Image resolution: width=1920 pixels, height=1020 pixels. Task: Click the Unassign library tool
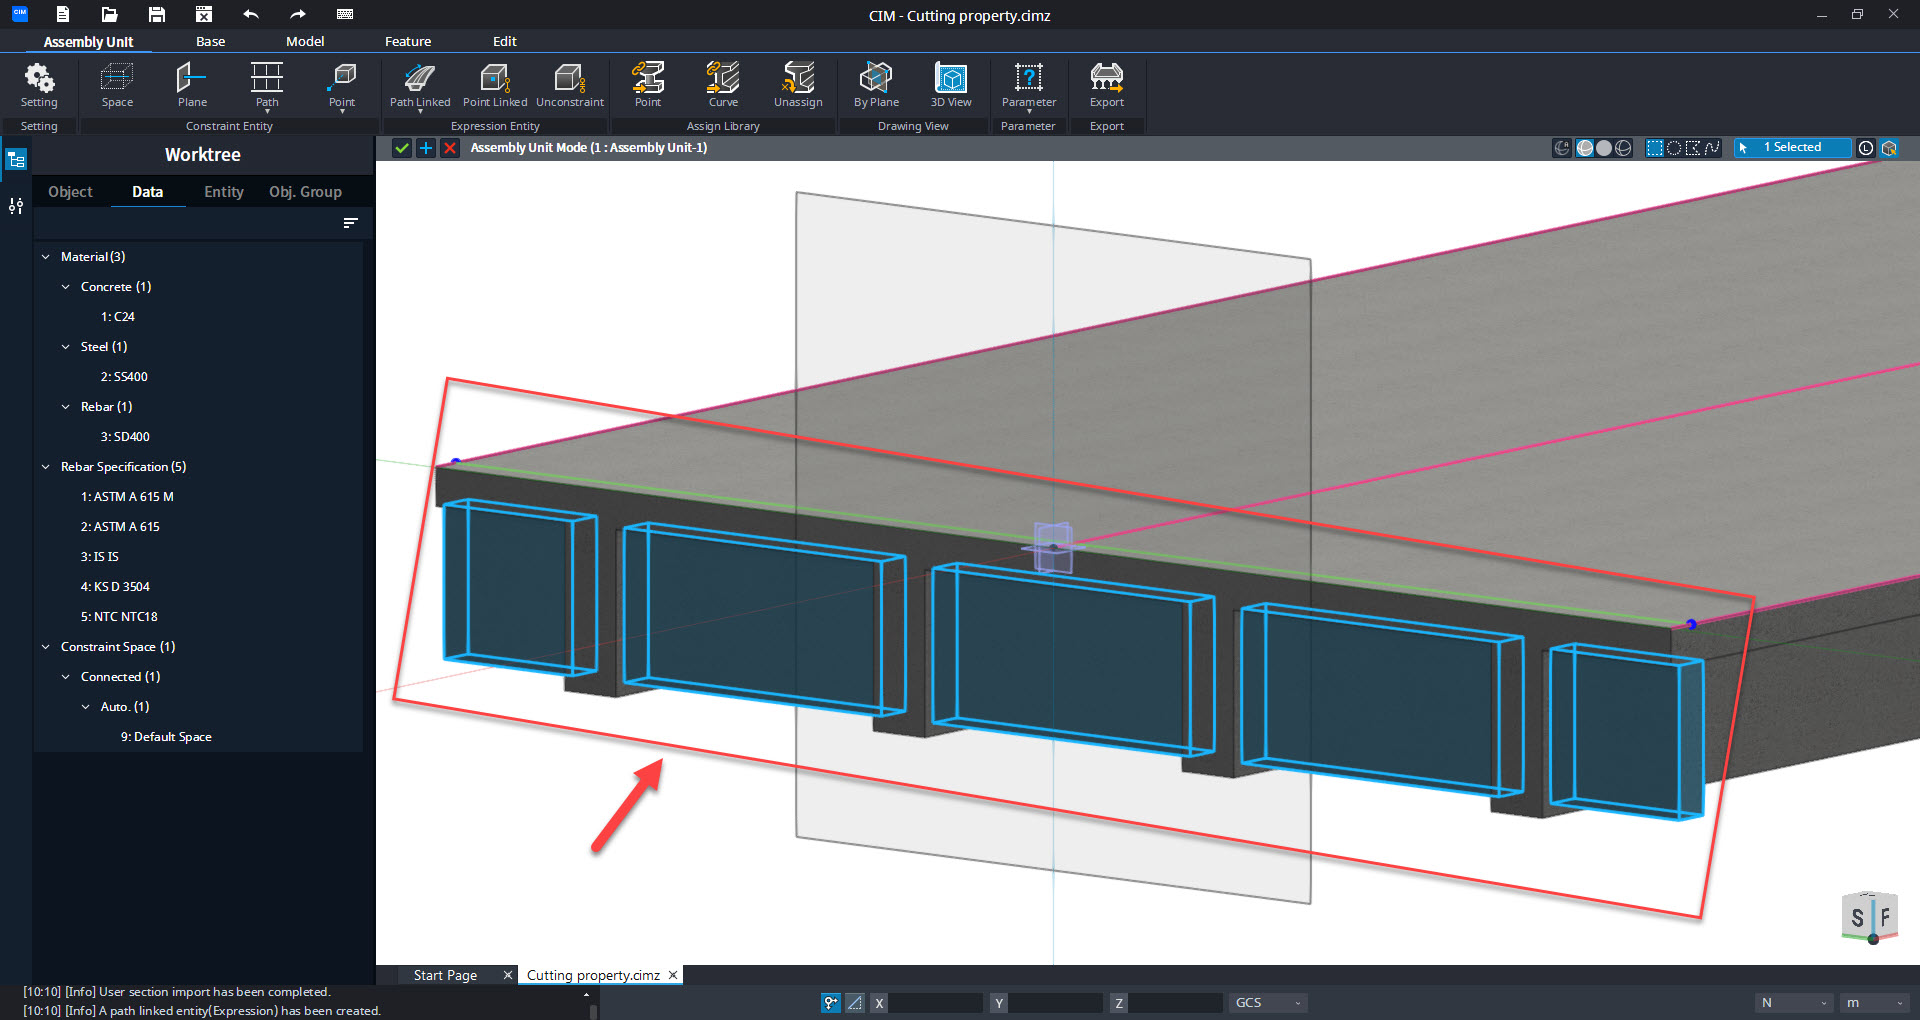(798, 85)
